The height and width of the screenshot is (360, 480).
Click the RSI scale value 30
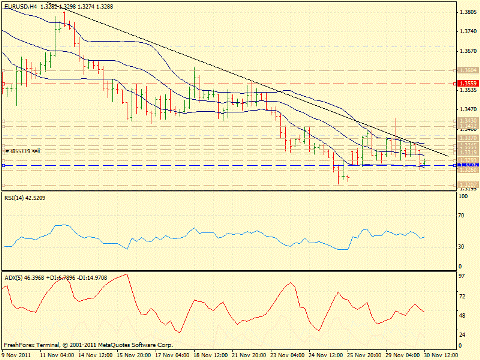tap(462, 247)
